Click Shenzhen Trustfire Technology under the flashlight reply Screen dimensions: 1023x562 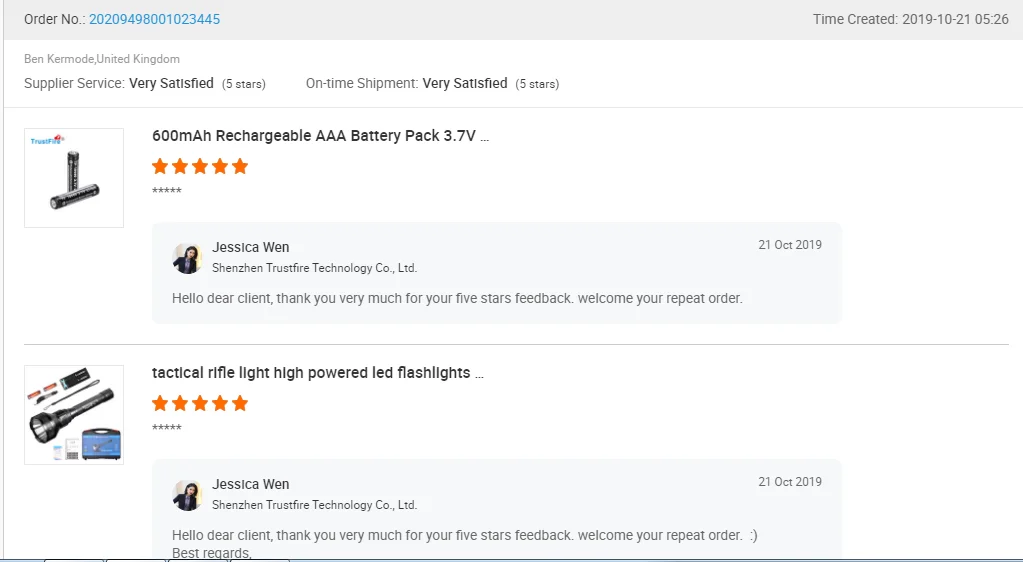pos(314,505)
